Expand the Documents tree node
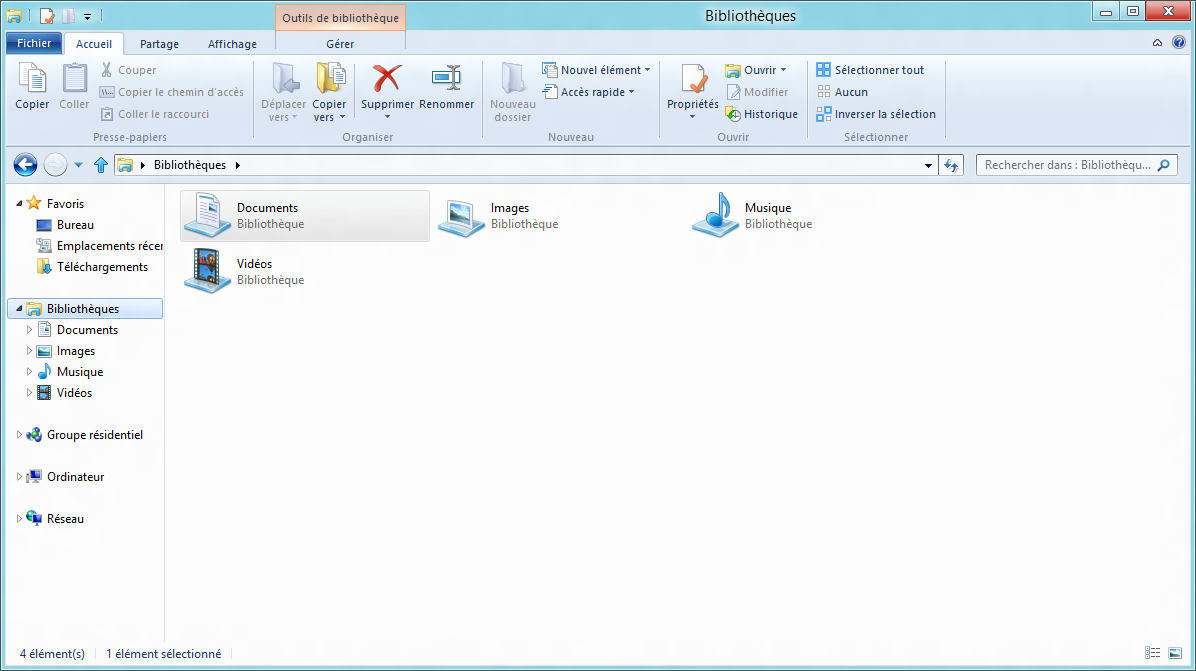Image resolution: width=1196 pixels, height=671 pixels. pyautogui.click(x=29, y=329)
